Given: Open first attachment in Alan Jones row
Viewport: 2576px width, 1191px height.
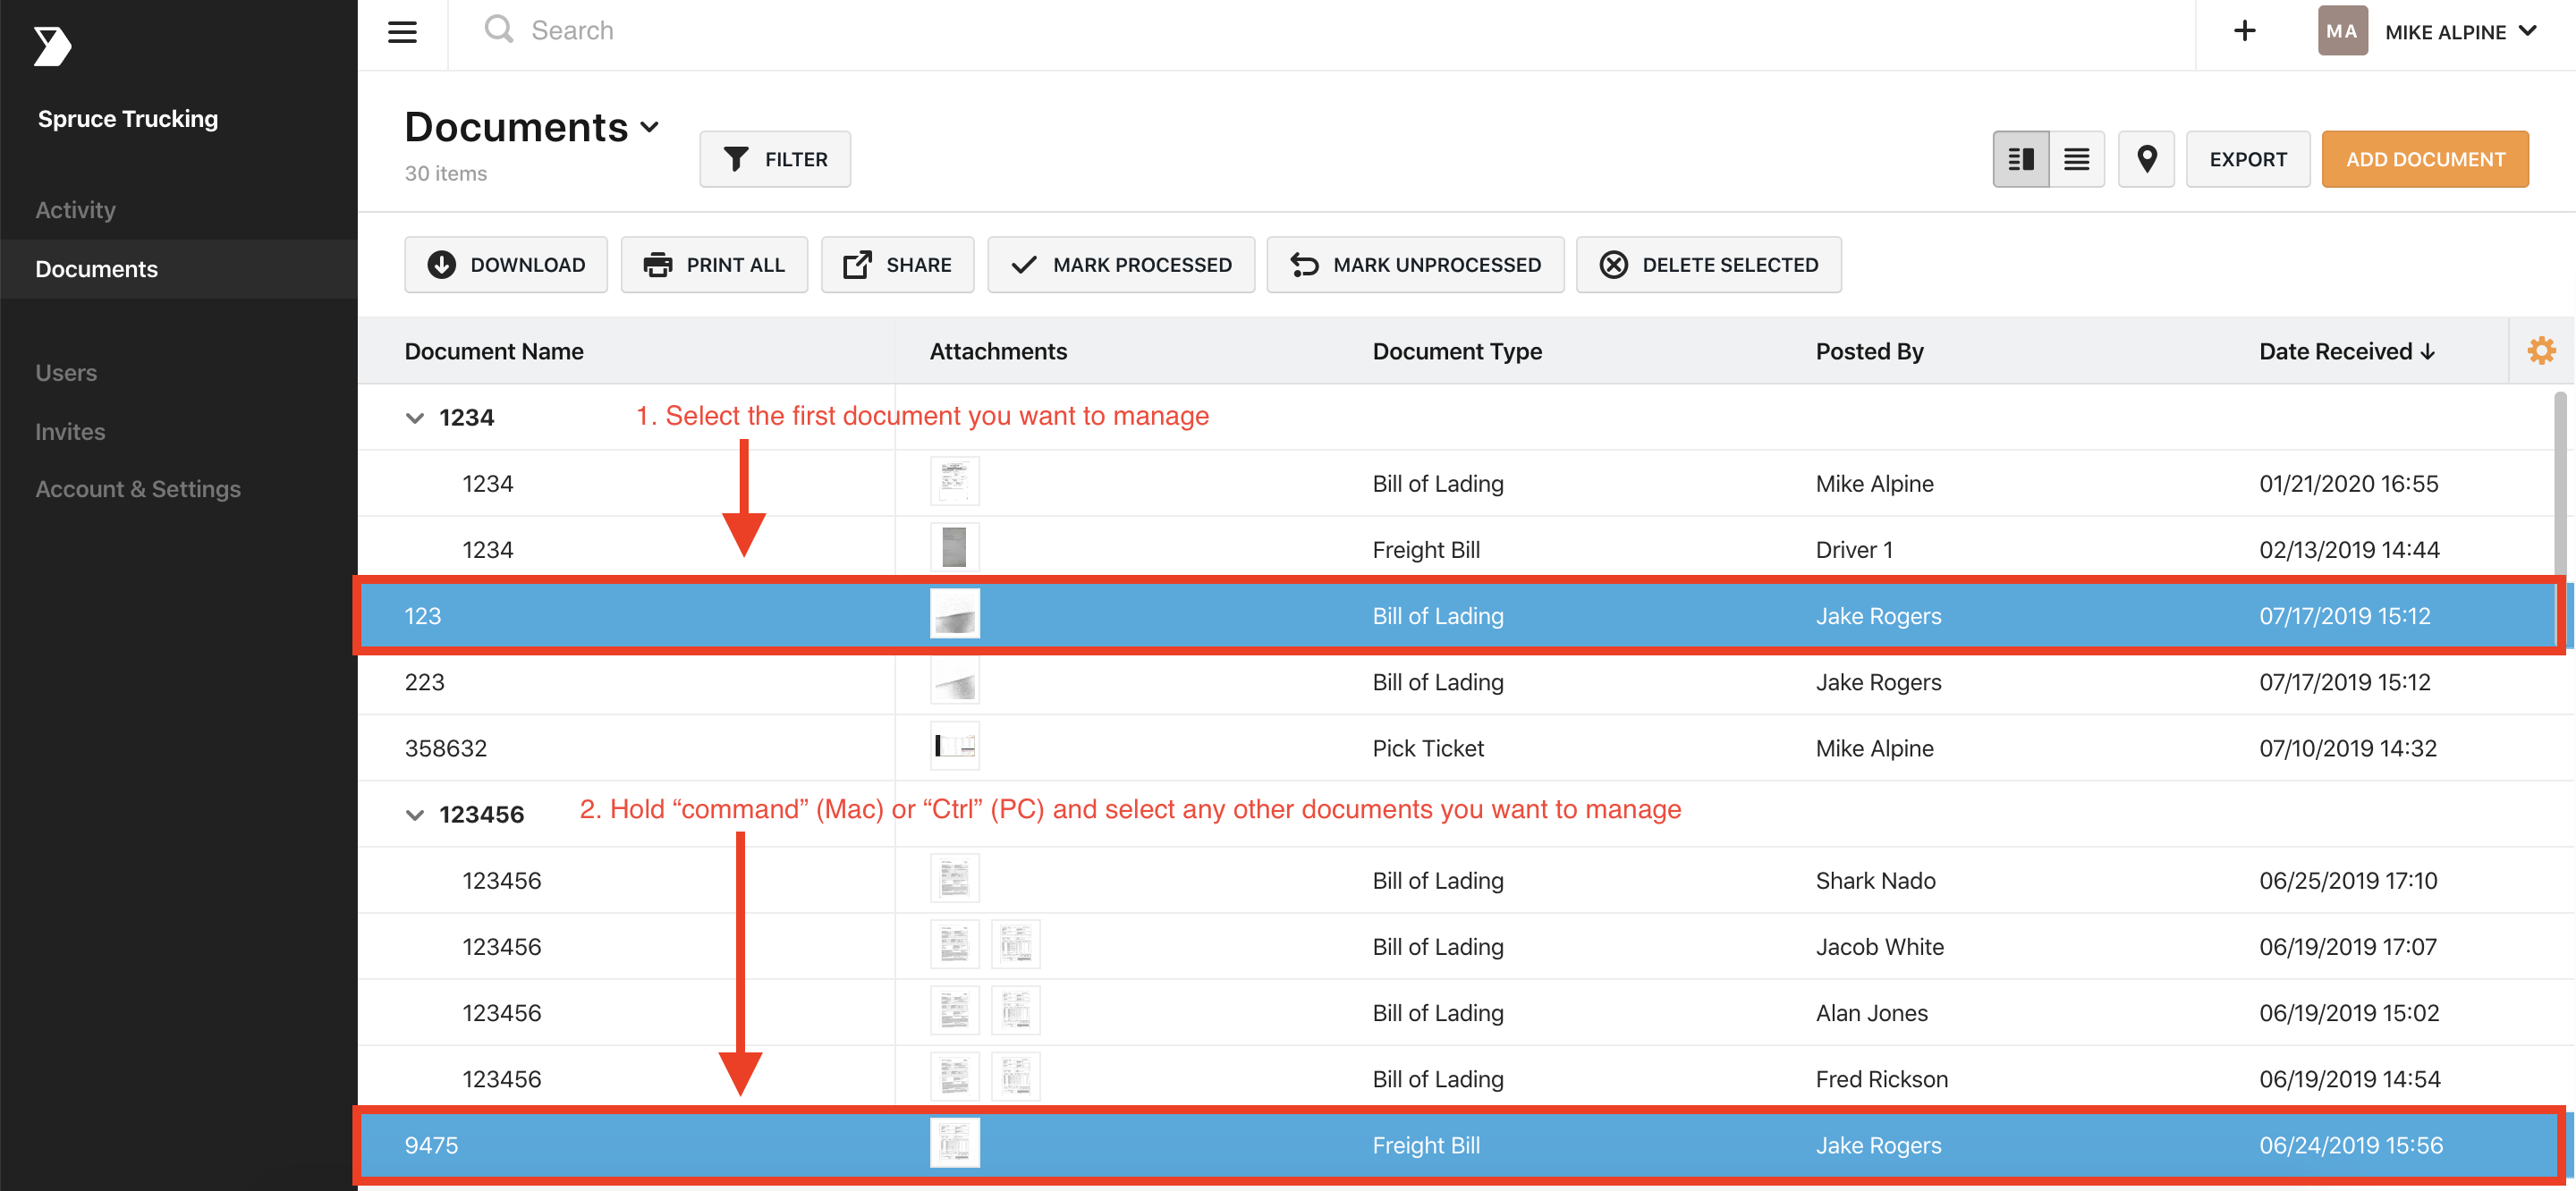Looking at the screenshot, I should (x=954, y=1011).
